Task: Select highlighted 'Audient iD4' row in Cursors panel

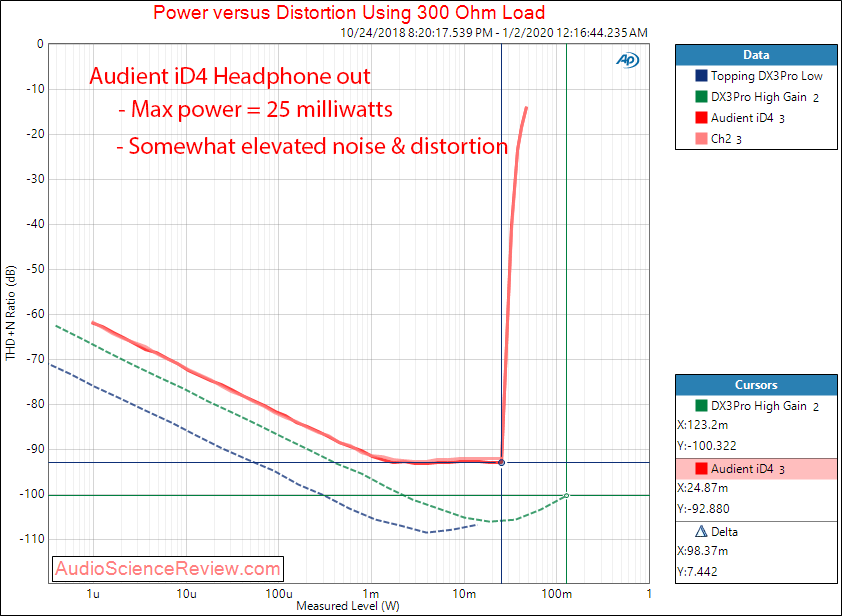Action: coord(756,469)
